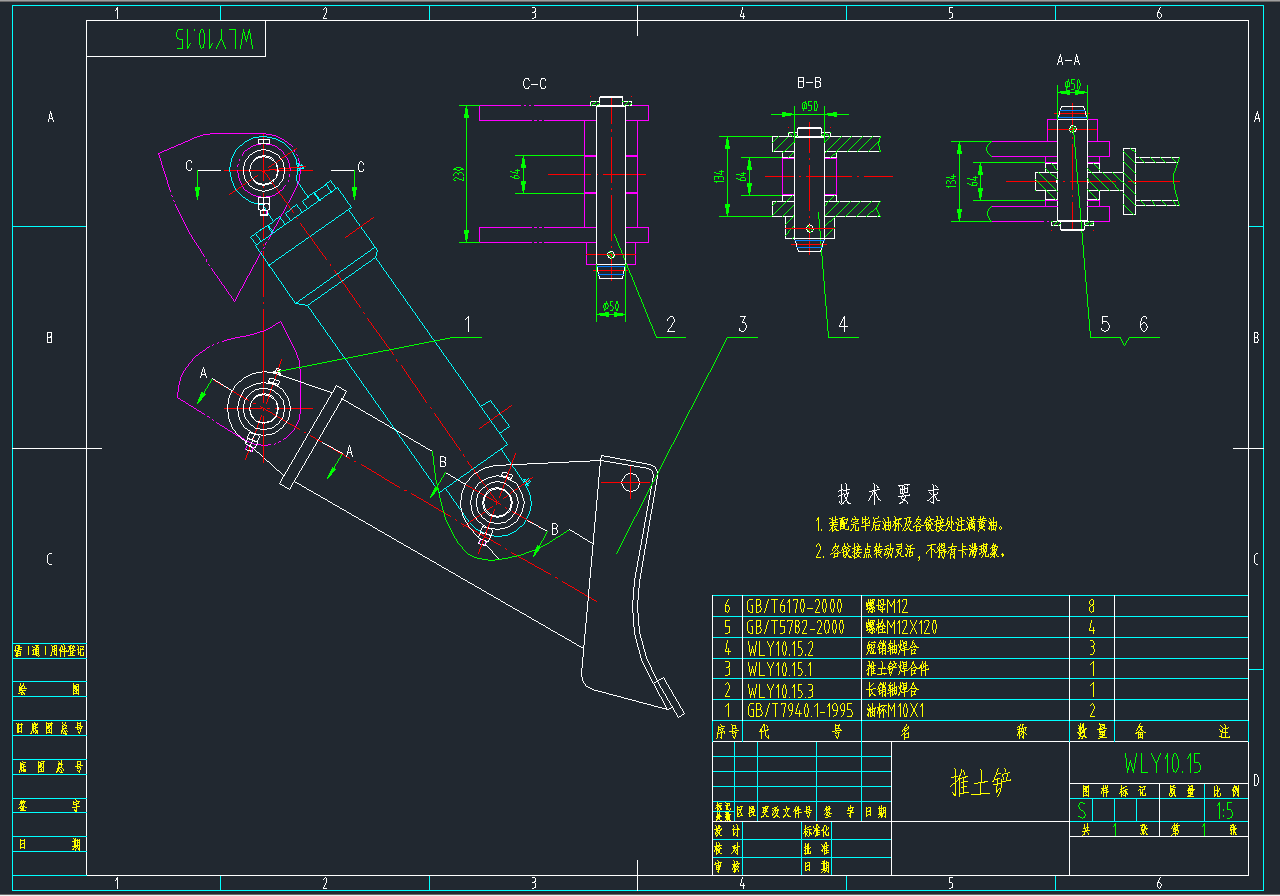The image size is (1280, 896).
Task: Click quantity "2" in the 油杯M10X1 row
Action: tap(1092, 711)
